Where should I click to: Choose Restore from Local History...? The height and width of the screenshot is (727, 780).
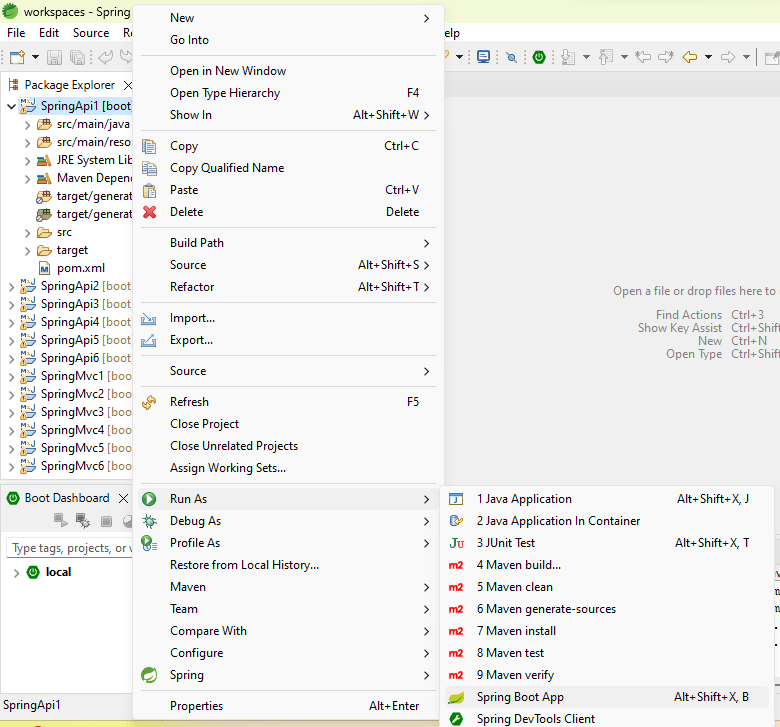point(288,565)
